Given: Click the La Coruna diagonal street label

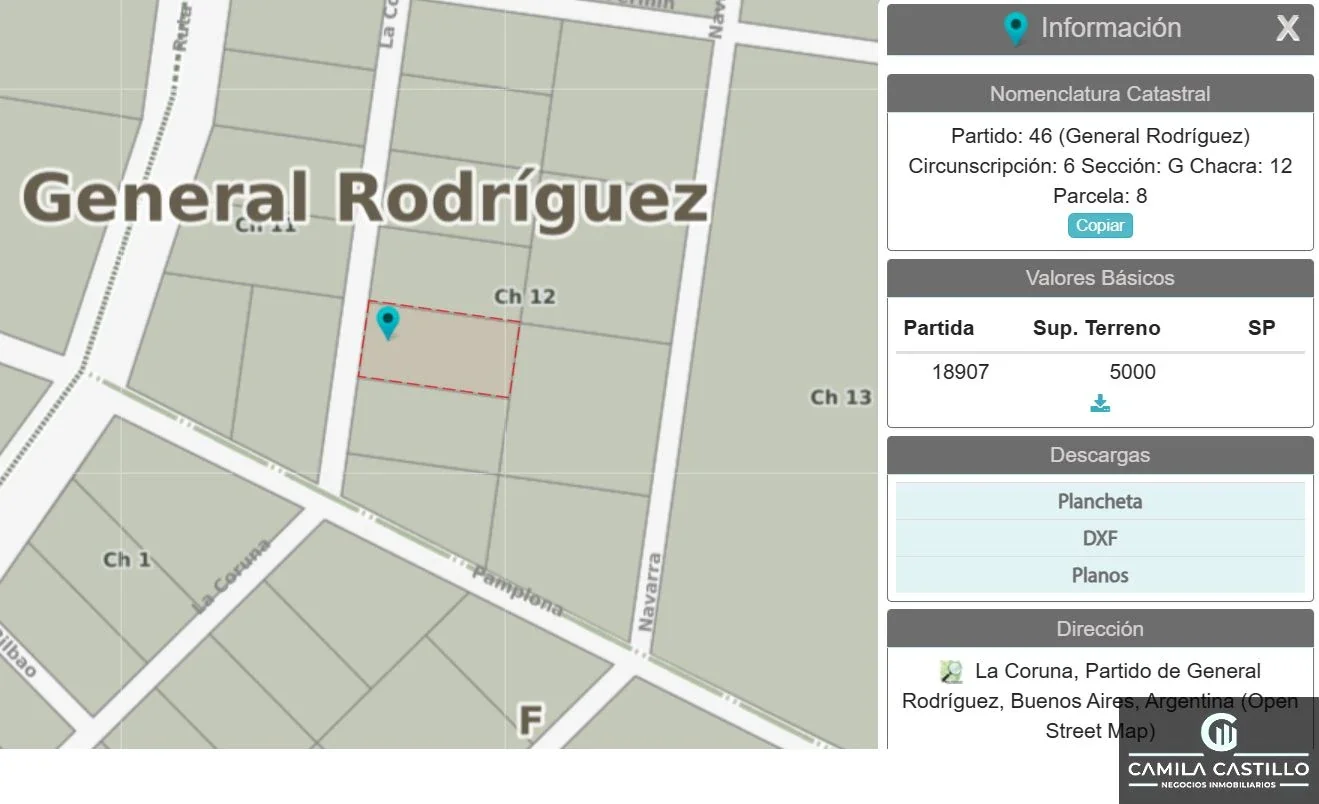Looking at the screenshot, I should pyautogui.click(x=231, y=575).
